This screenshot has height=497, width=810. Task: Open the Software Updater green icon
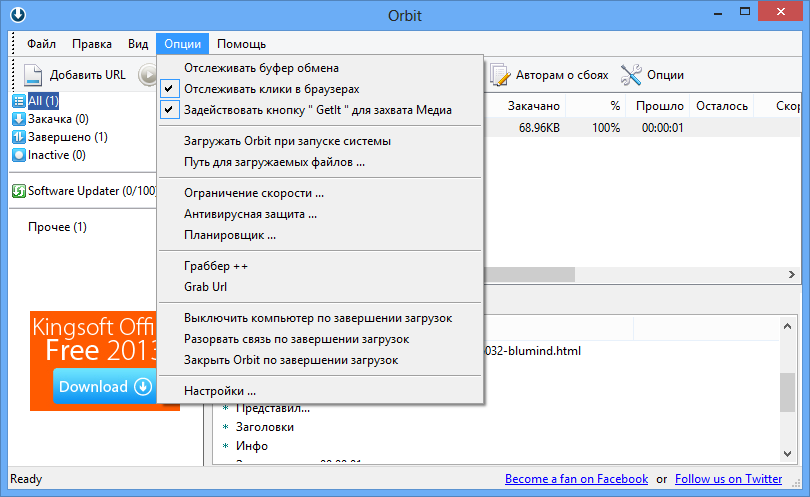[19, 191]
